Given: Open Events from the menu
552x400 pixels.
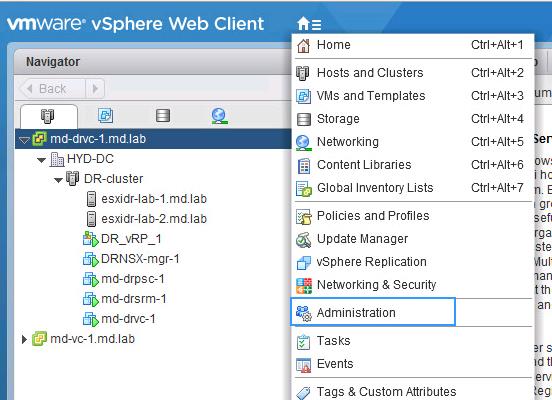Looking at the screenshot, I should (413, 364).
